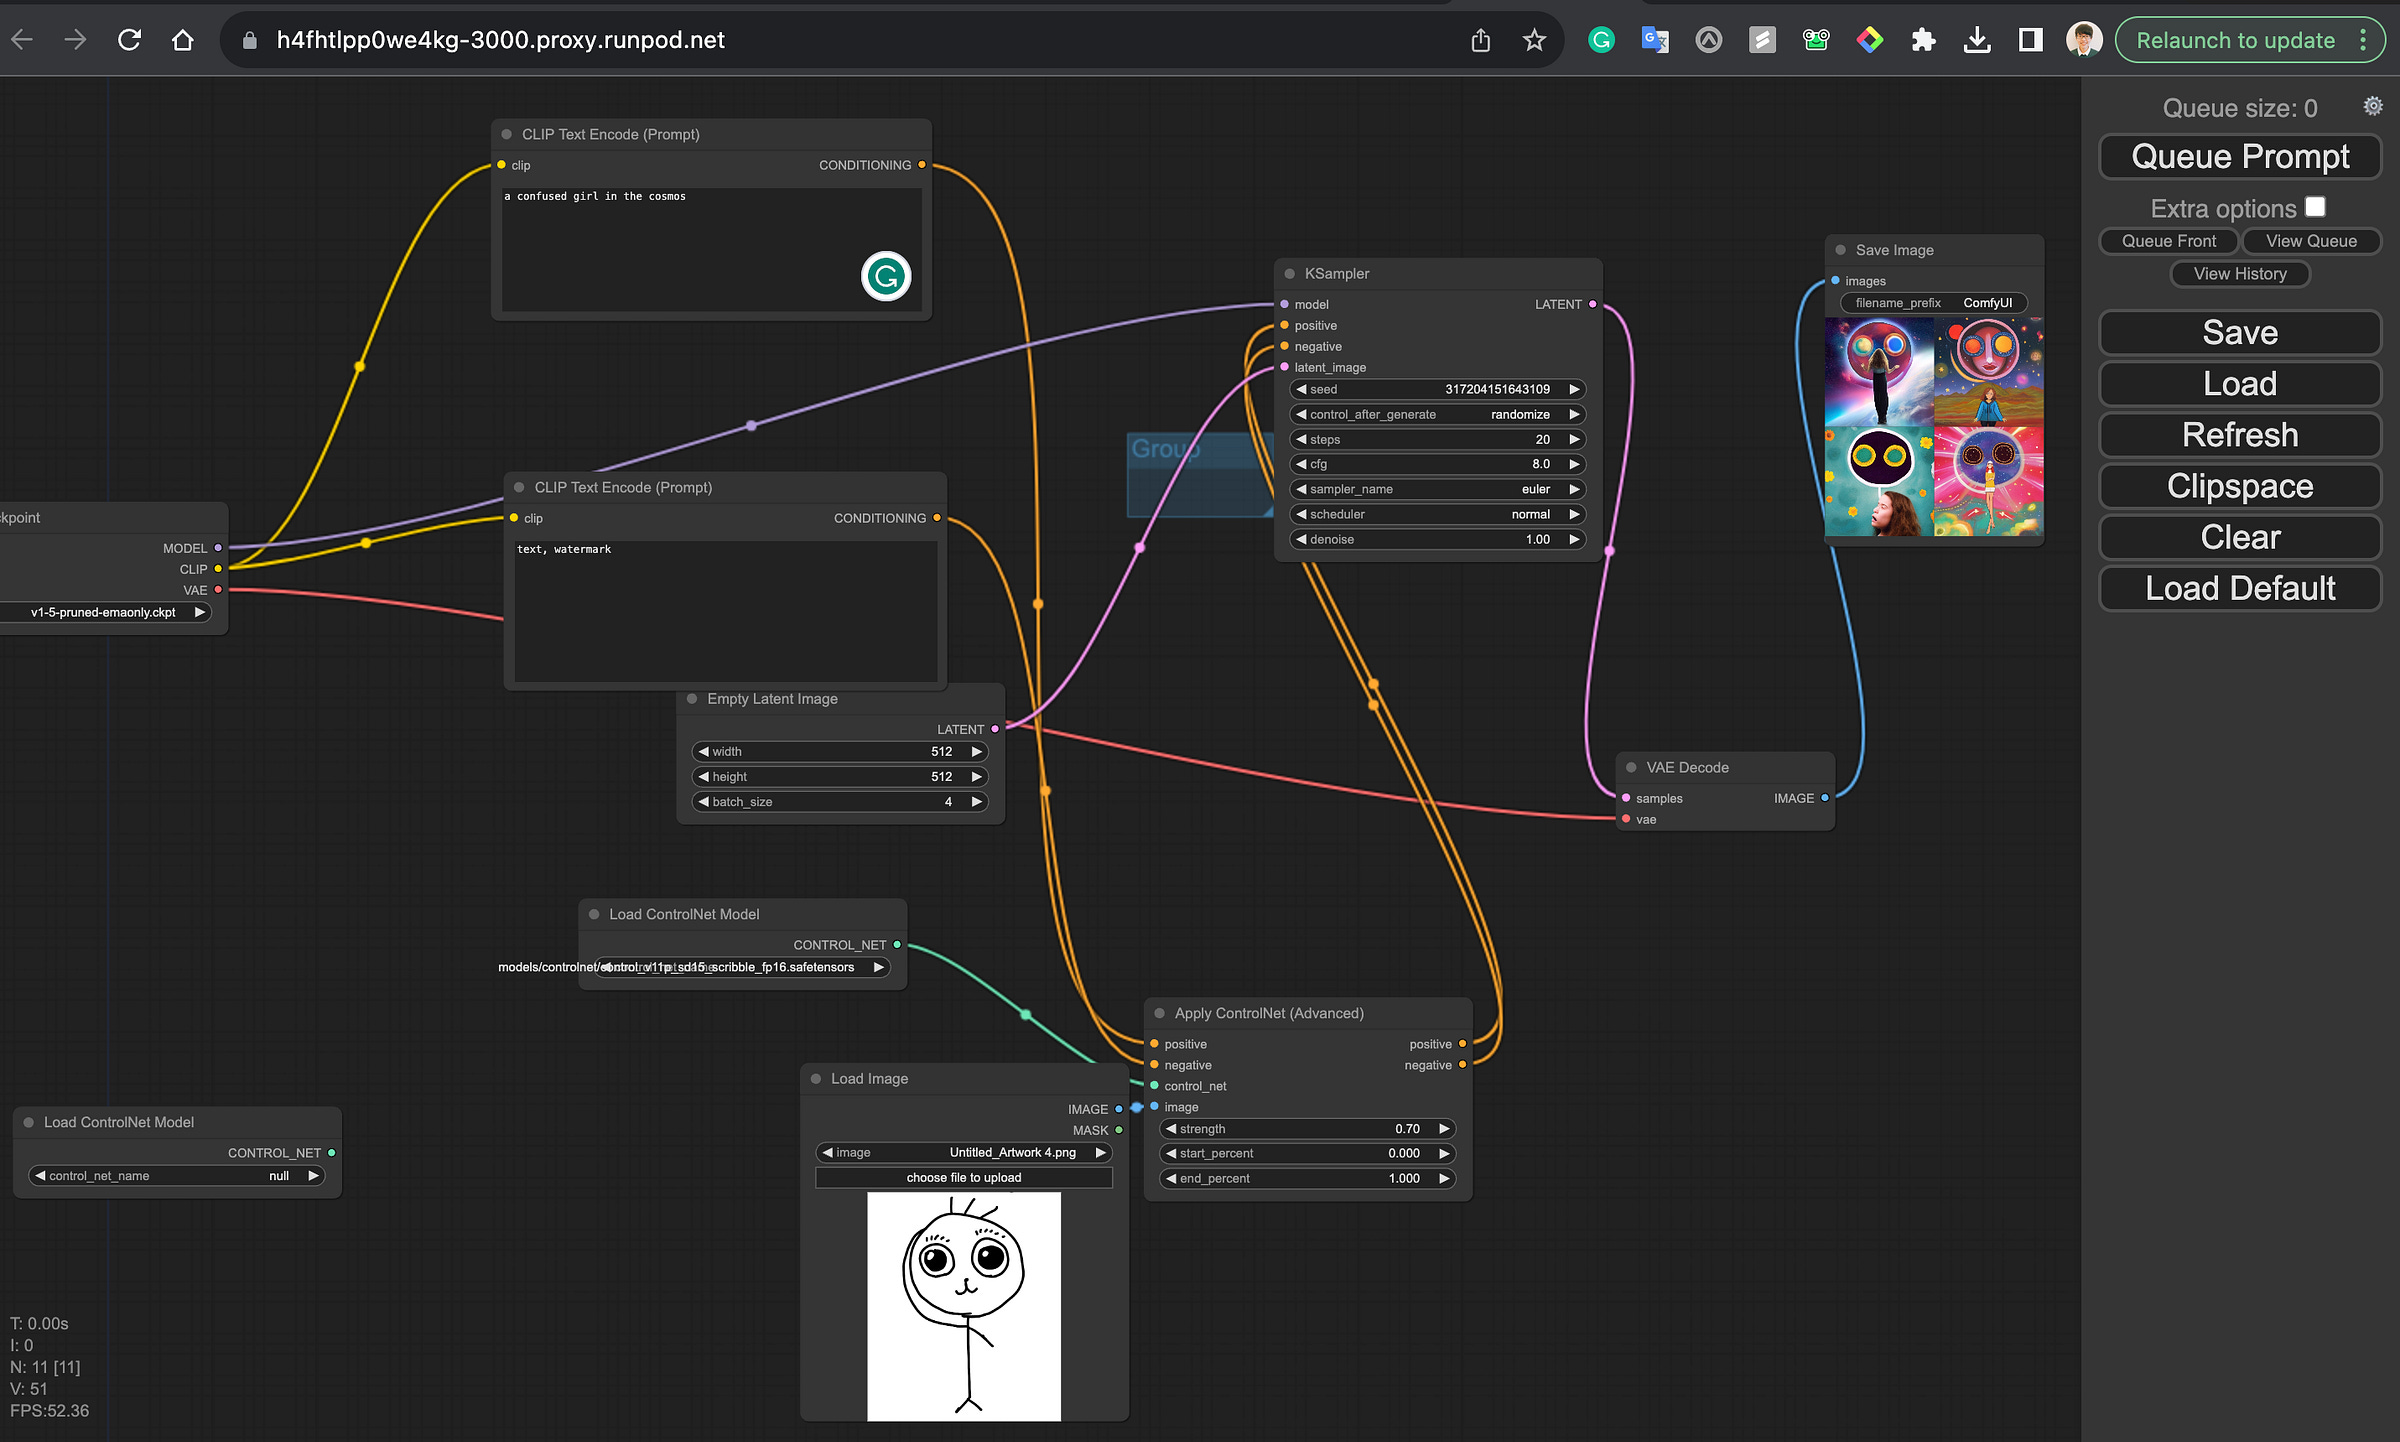Click the browser share icon
This screenshot has width=2400, height=1442.
click(1480, 40)
